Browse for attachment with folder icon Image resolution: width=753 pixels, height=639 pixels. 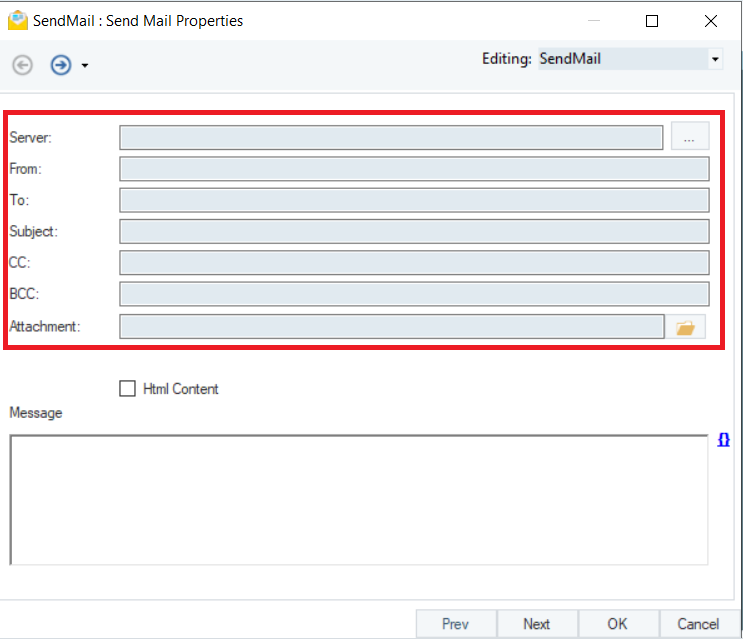(x=685, y=327)
